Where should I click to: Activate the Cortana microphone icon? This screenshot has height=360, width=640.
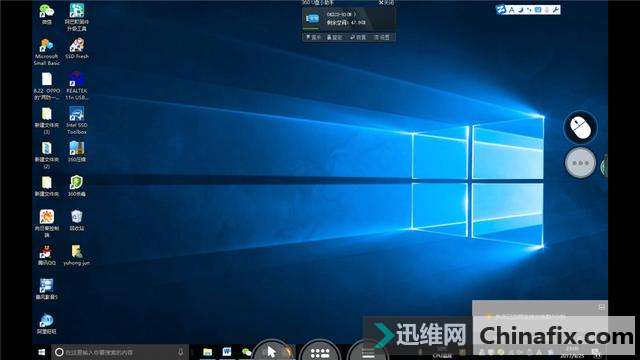[x=180, y=352]
